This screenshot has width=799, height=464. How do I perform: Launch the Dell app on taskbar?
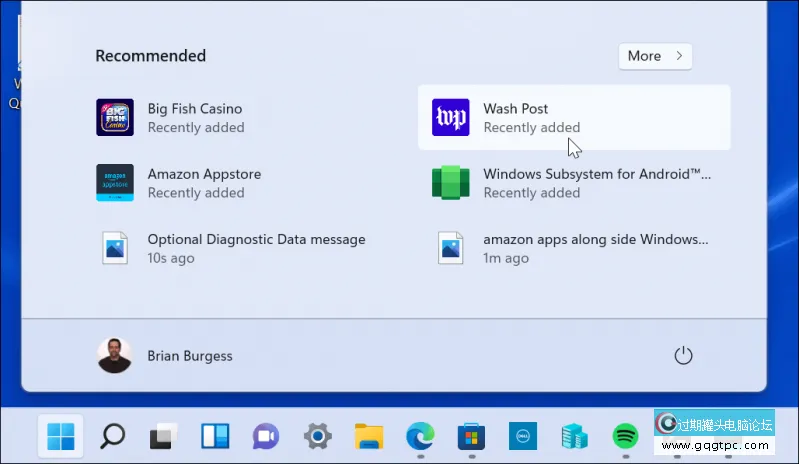tap(523, 436)
